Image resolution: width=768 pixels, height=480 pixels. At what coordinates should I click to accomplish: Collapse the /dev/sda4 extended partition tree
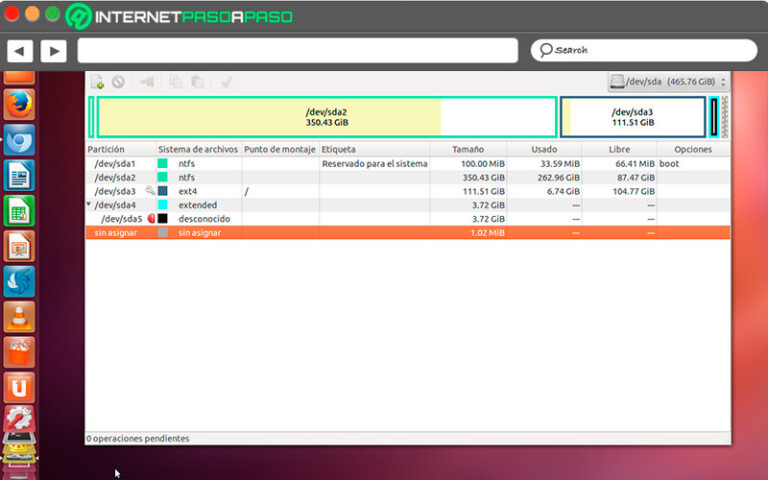[x=90, y=204]
